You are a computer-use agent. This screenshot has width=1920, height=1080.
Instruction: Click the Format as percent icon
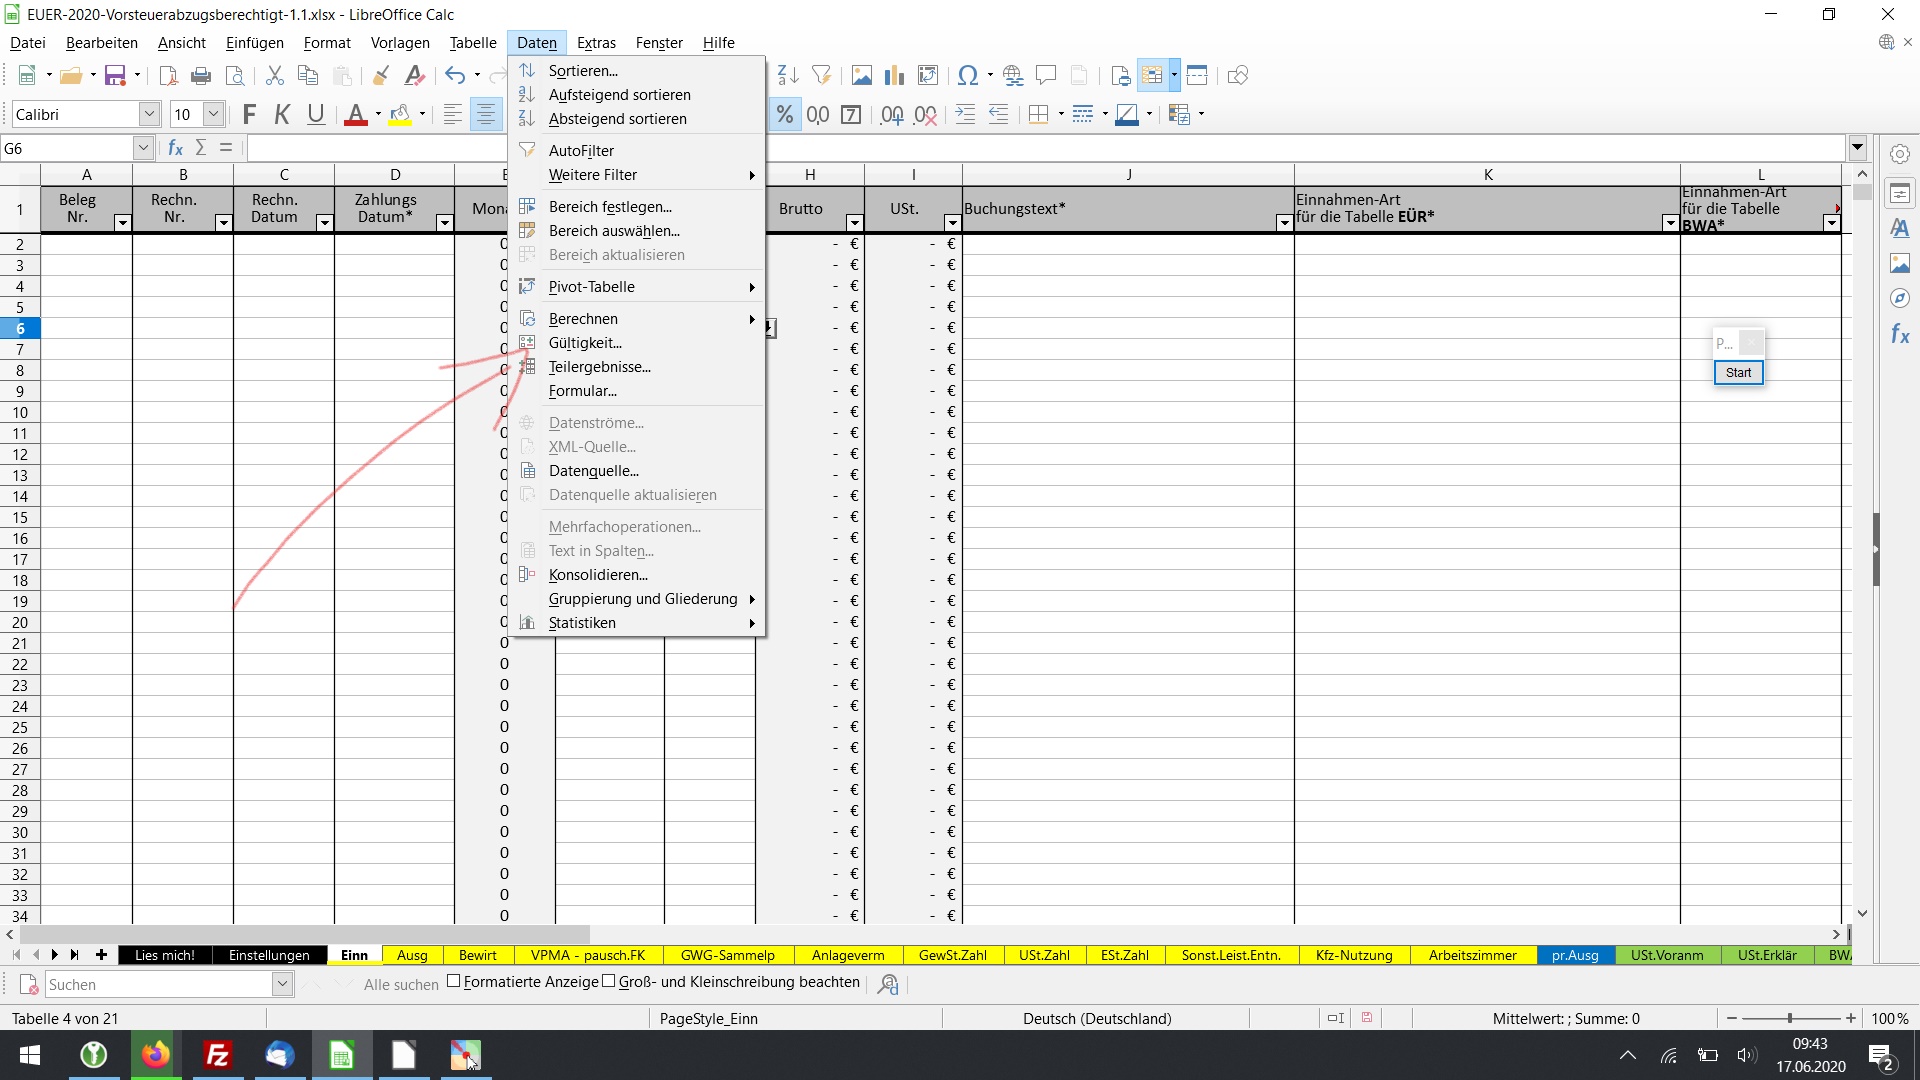(785, 115)
